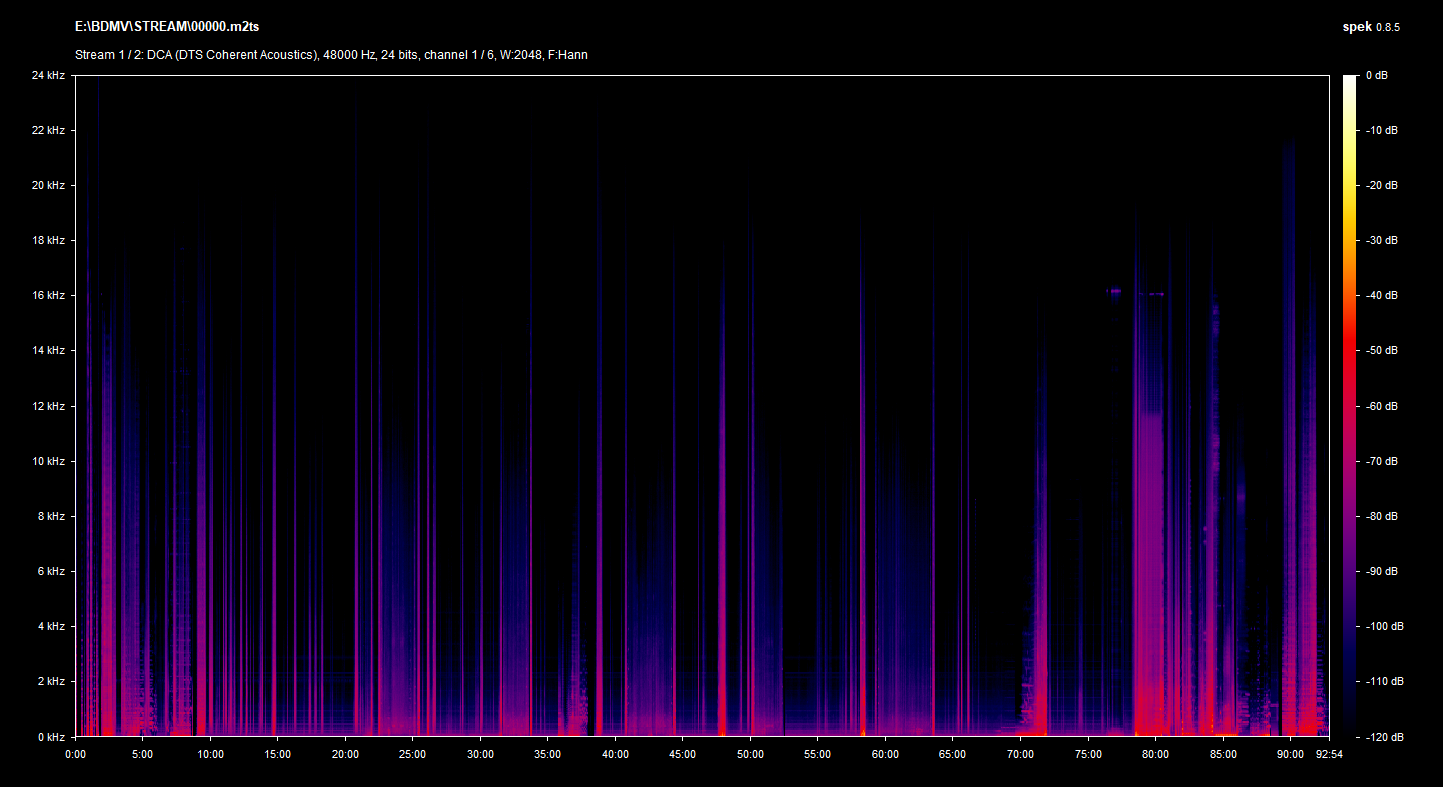Select the 0:00 time axis marker
Screen dimensions: 1443x787
[x=75, y=754]
